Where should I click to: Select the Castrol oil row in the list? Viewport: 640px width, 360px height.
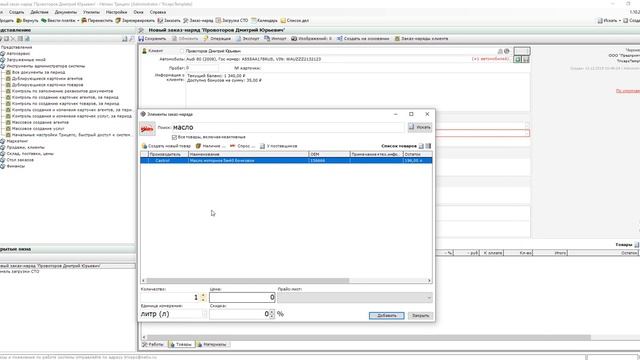[x=286, y=161]
